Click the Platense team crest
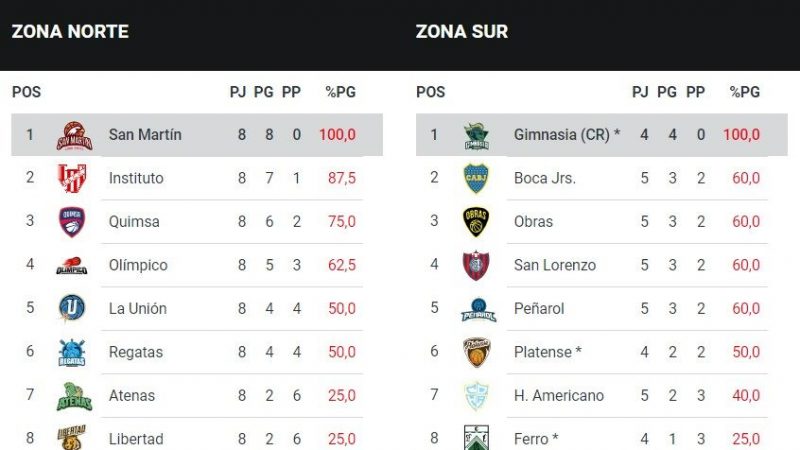800x450 pixels. 476,352
